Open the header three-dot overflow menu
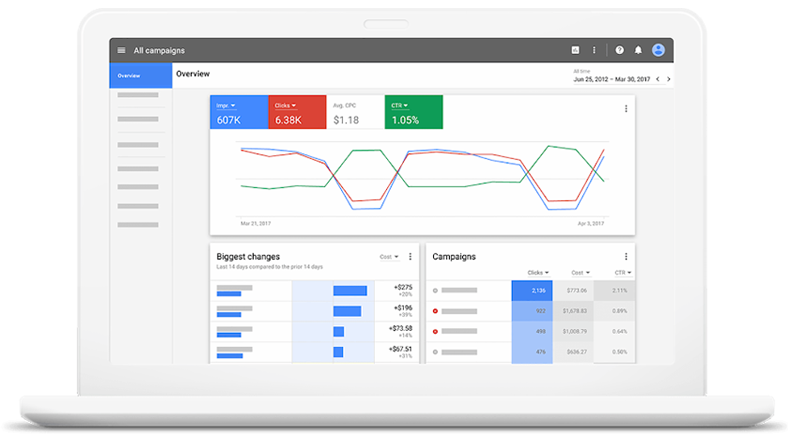Image resolution: width=788 pixels, height=443 pixels. pos(594,50)
